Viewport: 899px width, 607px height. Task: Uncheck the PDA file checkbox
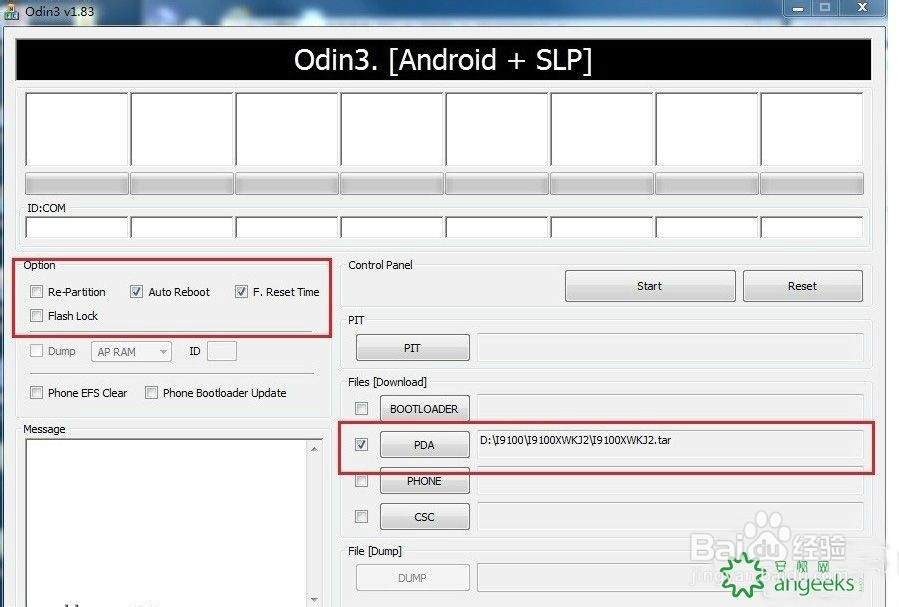(x=361, y=445)
